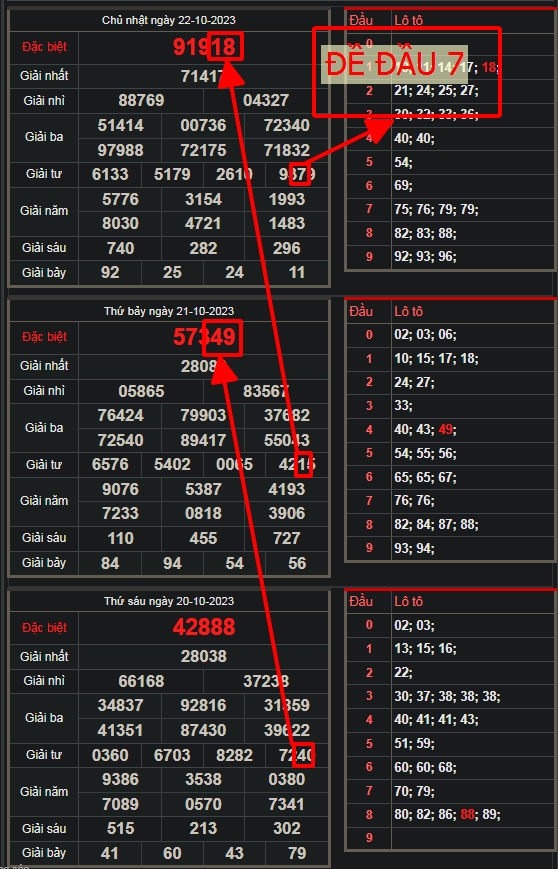
Task: Click the Giải nhì number 88769
Action: coord(141,100)
